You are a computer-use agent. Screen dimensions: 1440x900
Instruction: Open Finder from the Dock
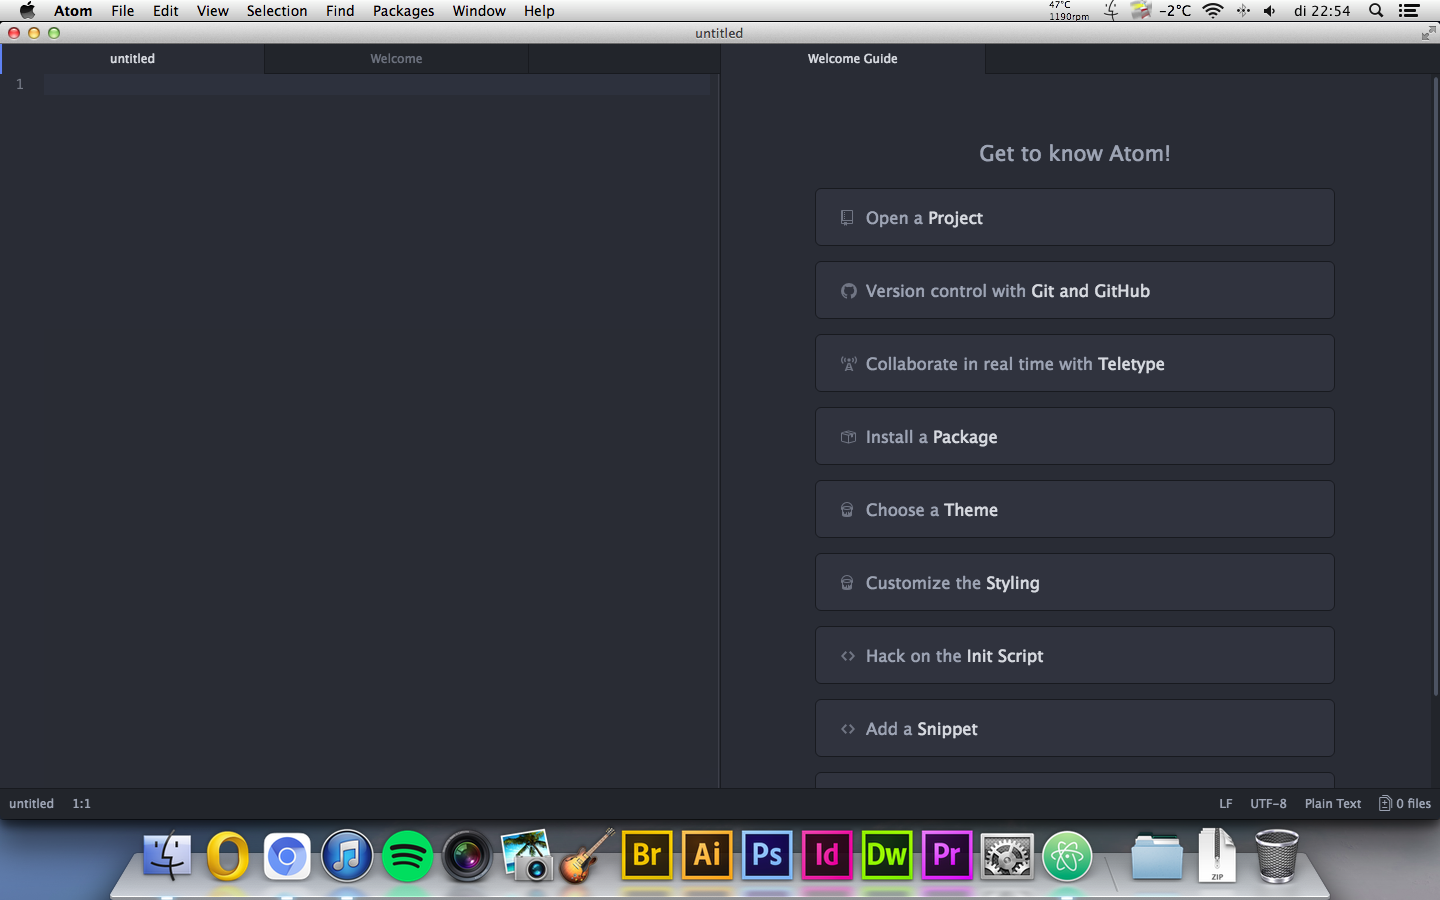coord(167,856)
